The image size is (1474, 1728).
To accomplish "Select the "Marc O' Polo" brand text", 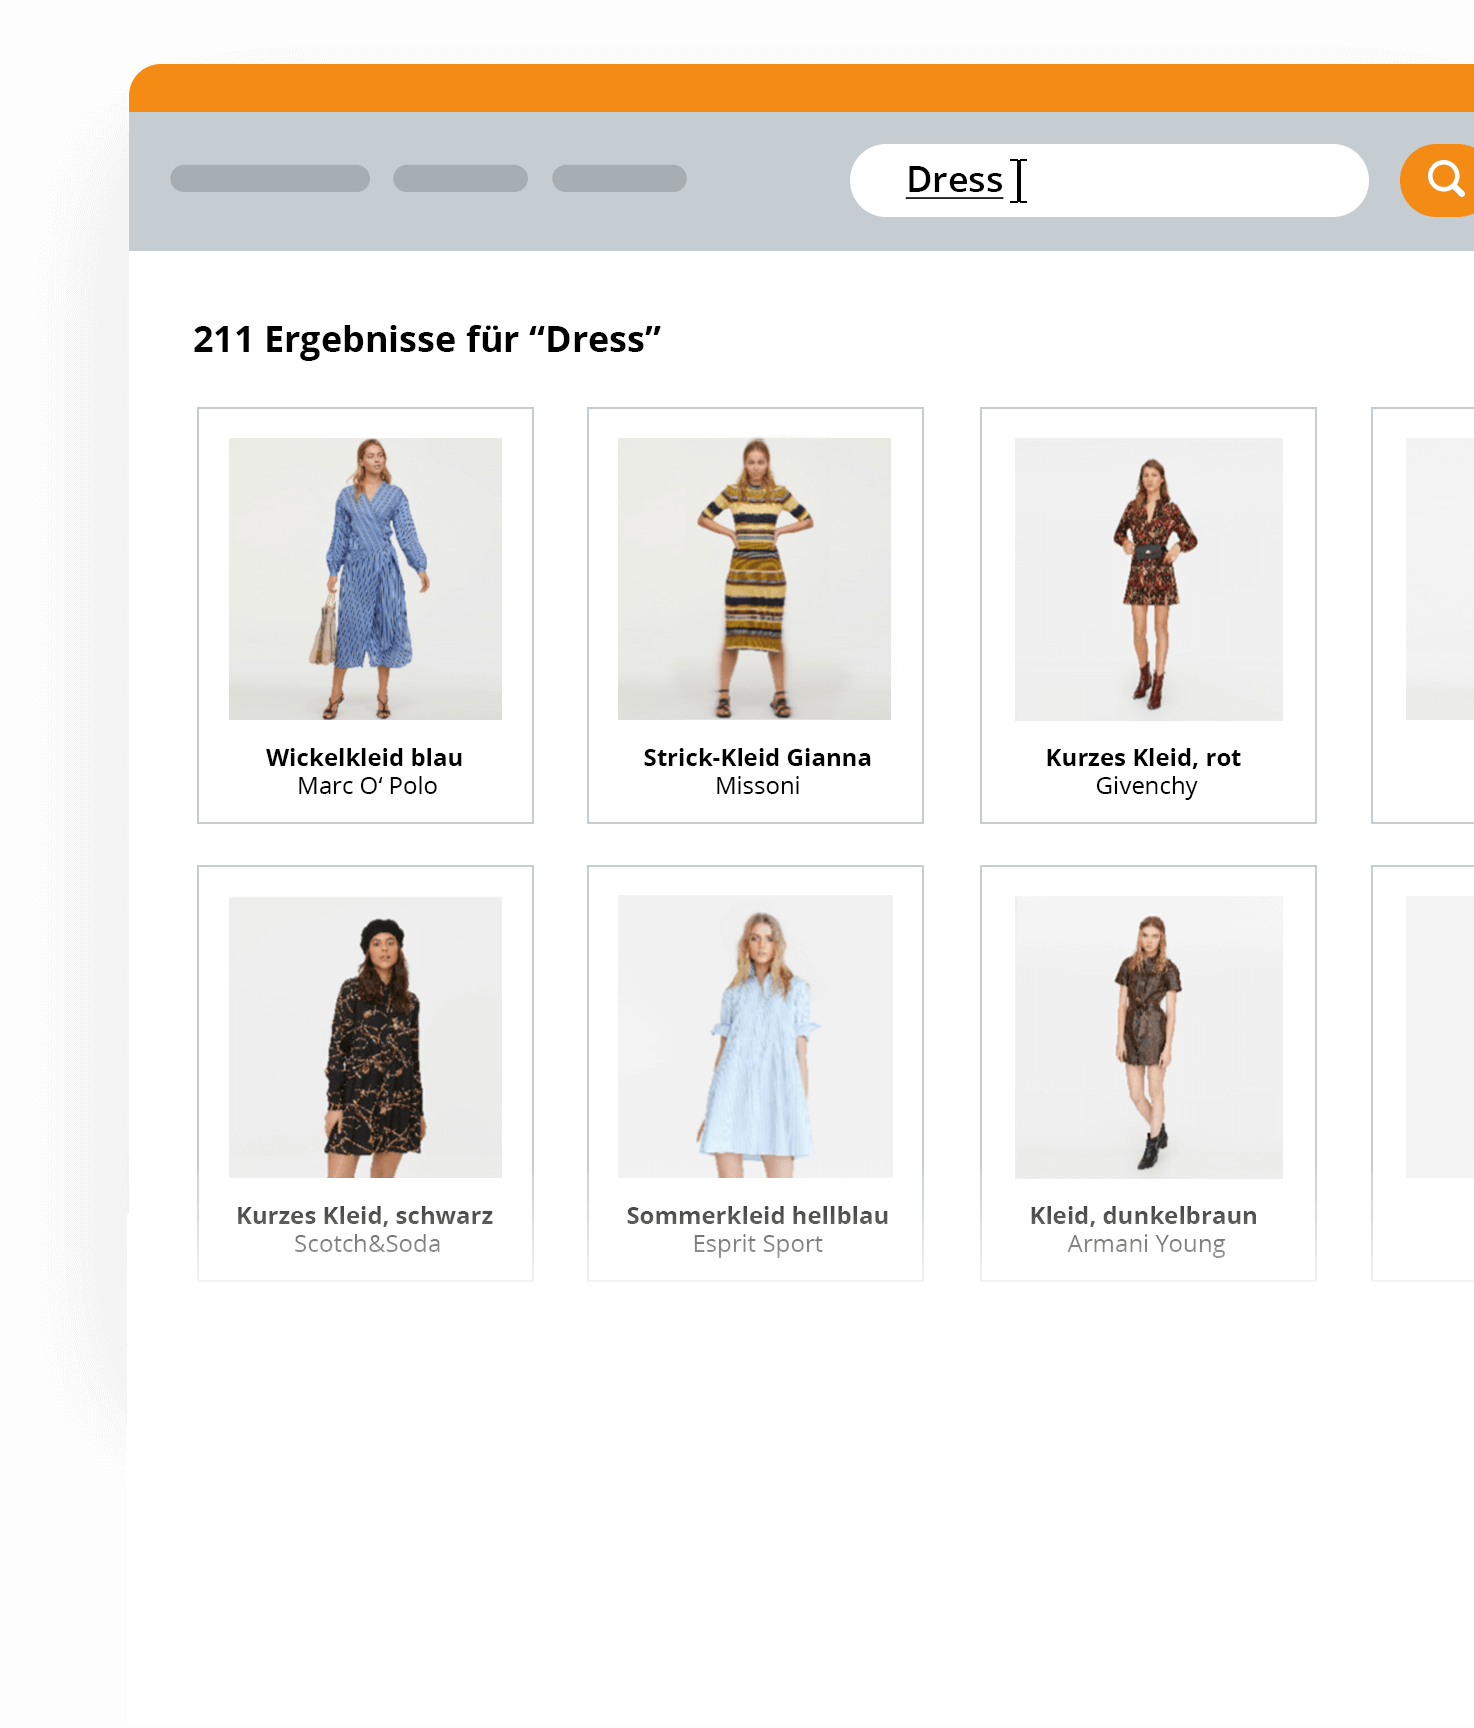I will click(x=367, y=786).
